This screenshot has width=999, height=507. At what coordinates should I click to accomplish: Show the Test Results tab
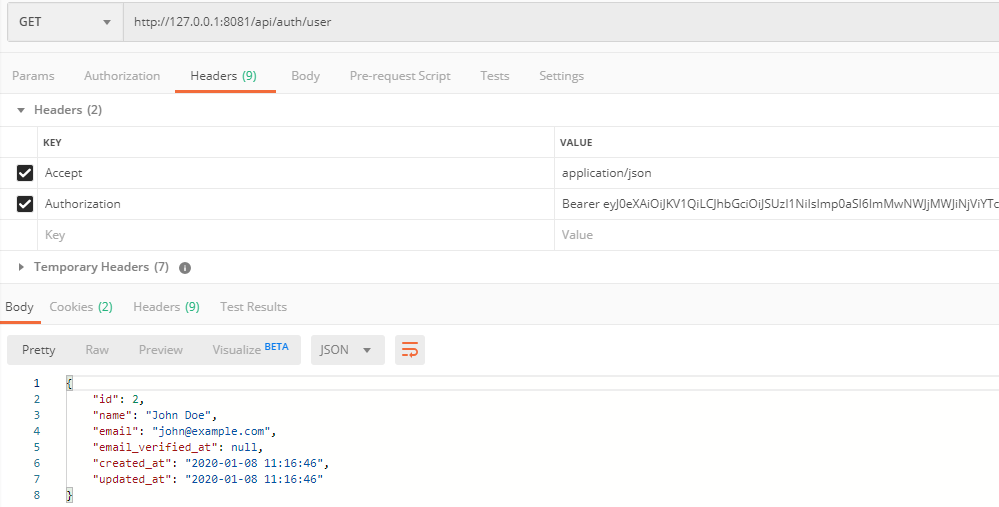(x=253, y=307)
